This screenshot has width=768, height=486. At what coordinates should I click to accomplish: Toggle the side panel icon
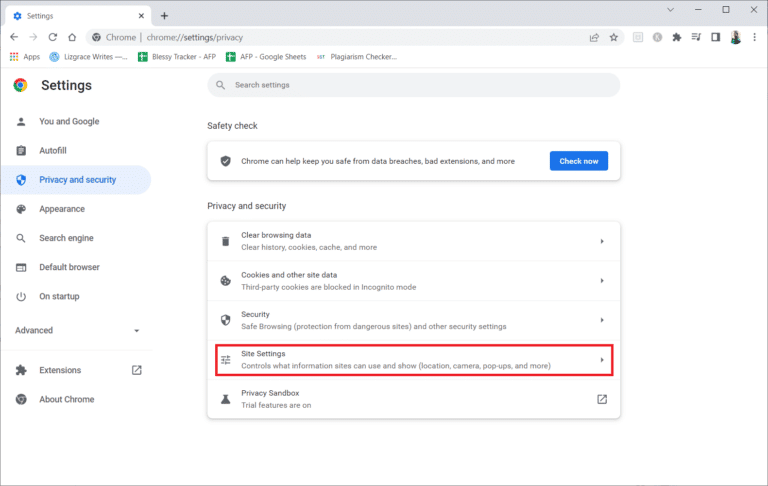point(716,37)
